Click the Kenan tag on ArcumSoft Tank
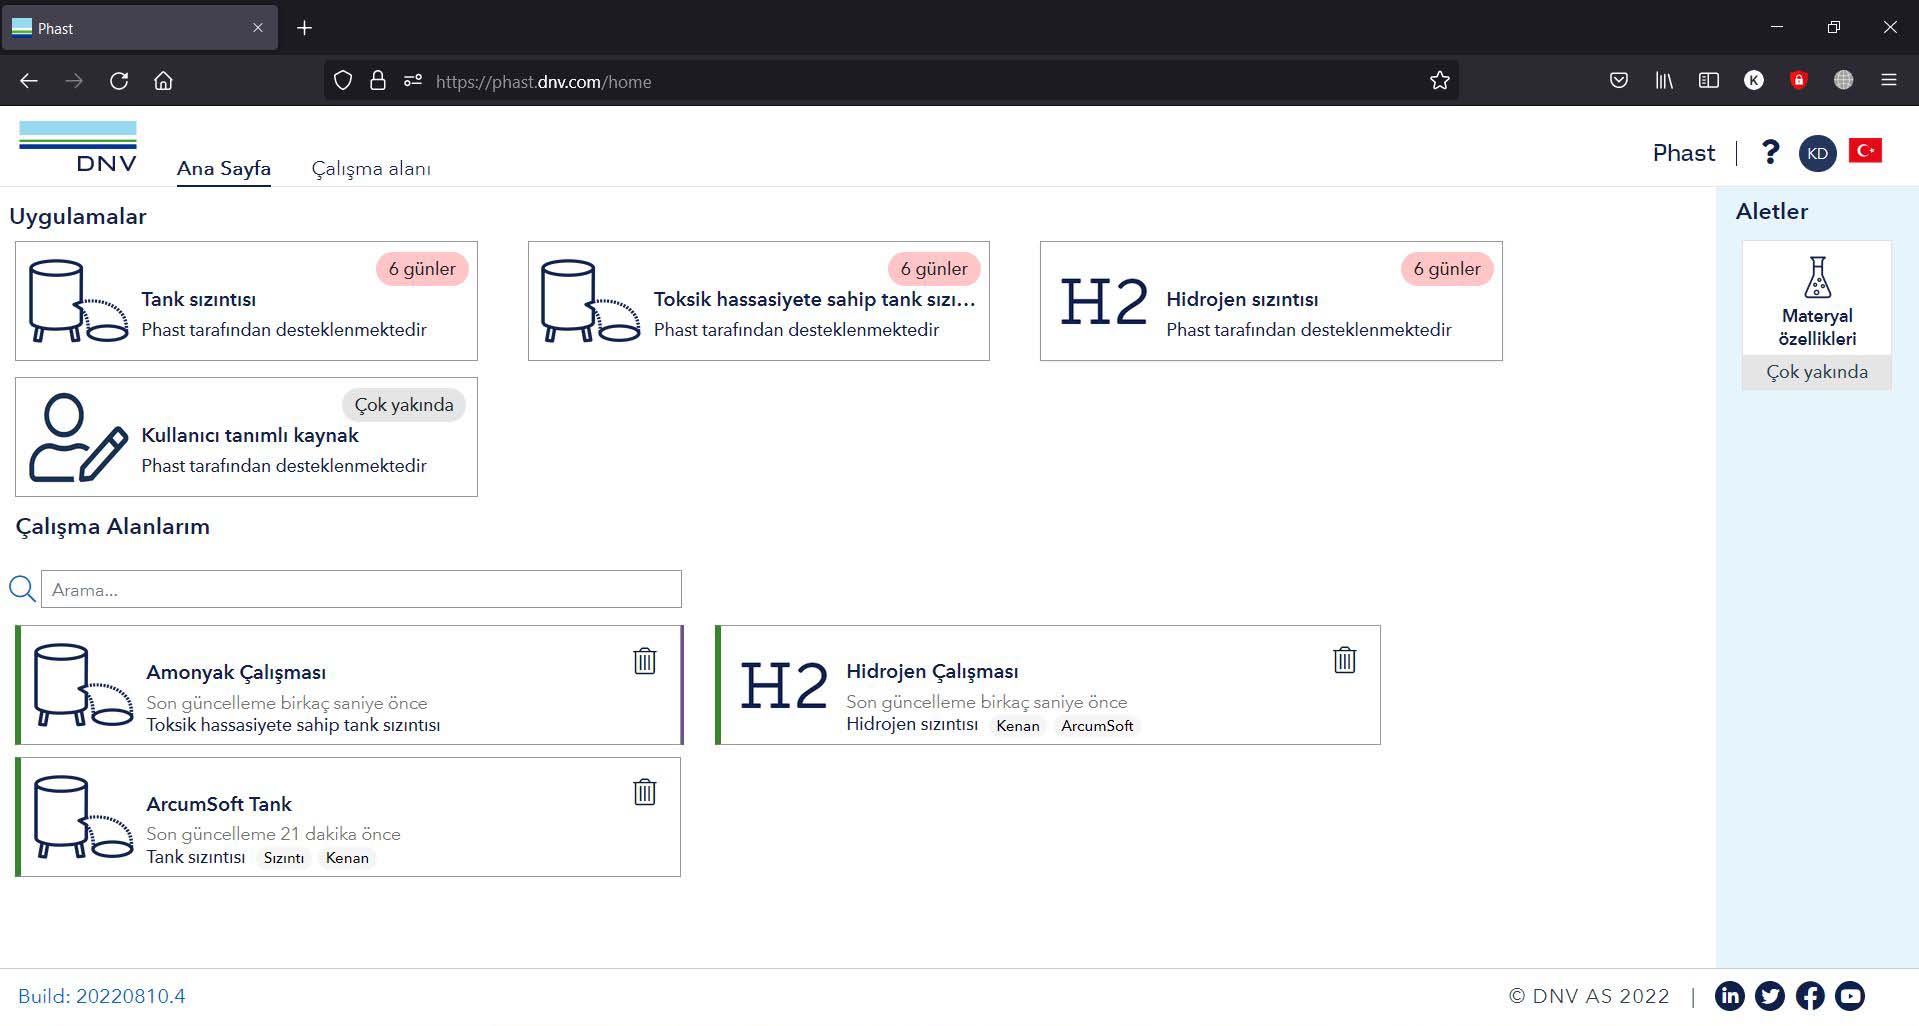Image resolution: width=1919 pixels, height=1026 pixels. (x=347, y=858)
